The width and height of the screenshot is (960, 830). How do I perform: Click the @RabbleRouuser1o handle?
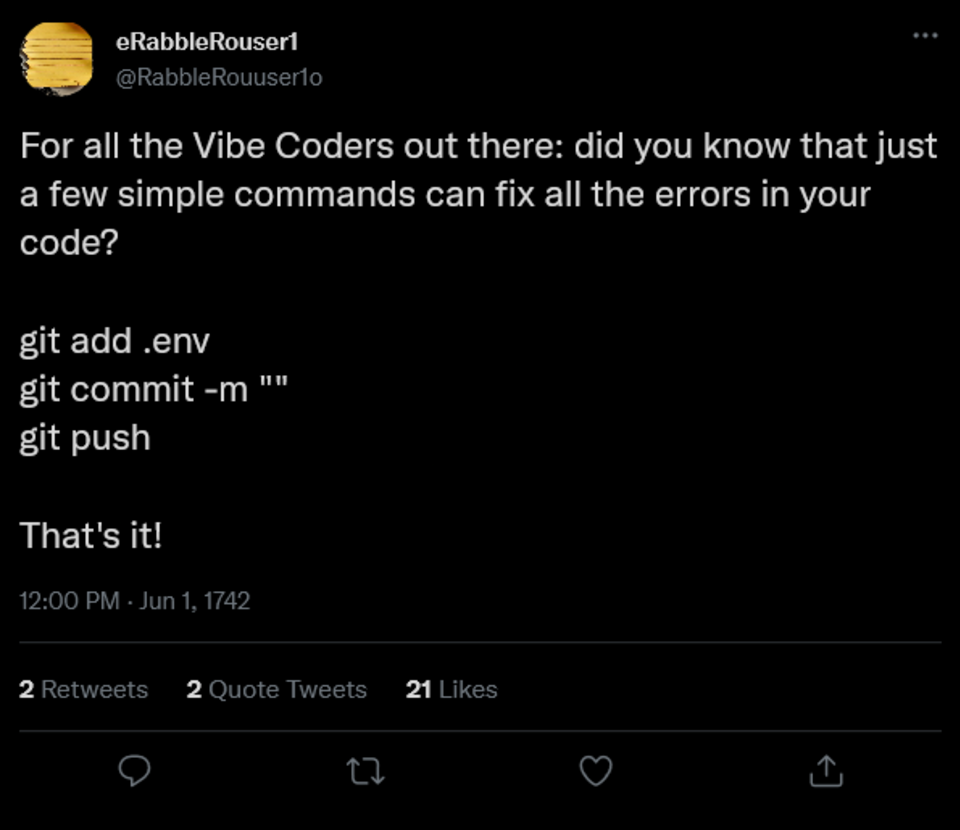coord(220,77)
